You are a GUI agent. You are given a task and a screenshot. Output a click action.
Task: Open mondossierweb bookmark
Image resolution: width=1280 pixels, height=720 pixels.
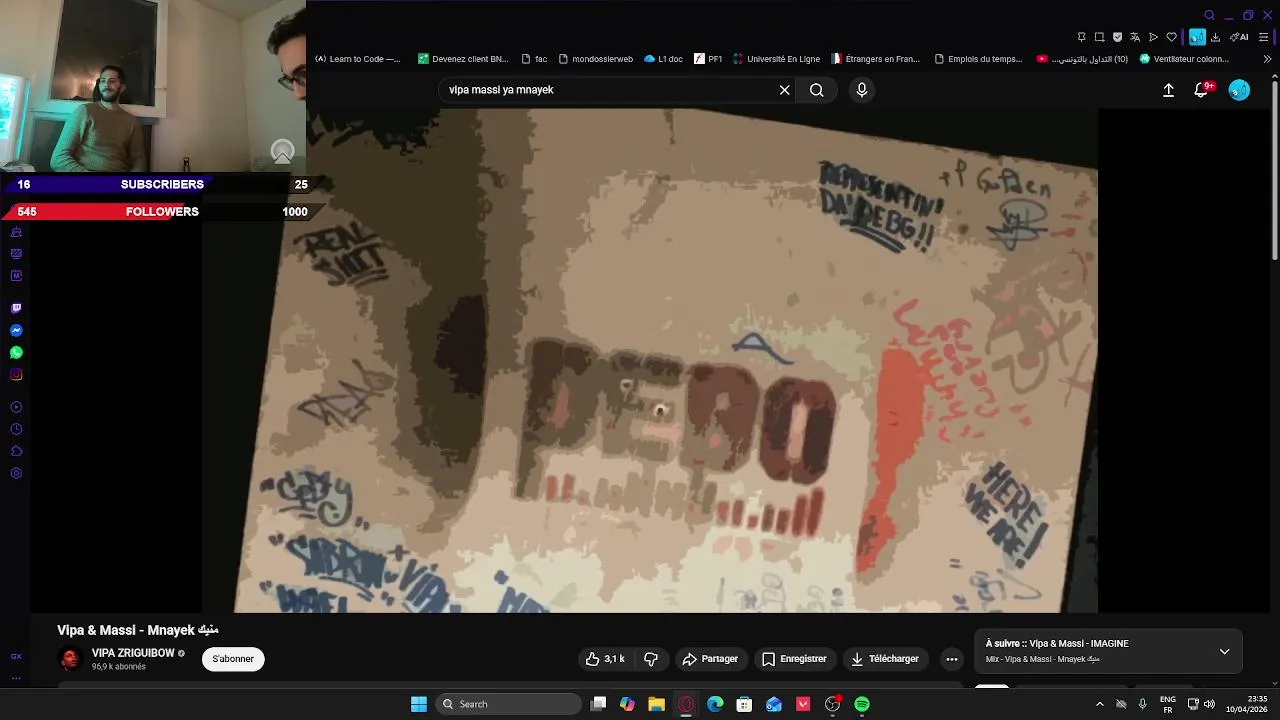pyautogui.click(x=596, y=59)
